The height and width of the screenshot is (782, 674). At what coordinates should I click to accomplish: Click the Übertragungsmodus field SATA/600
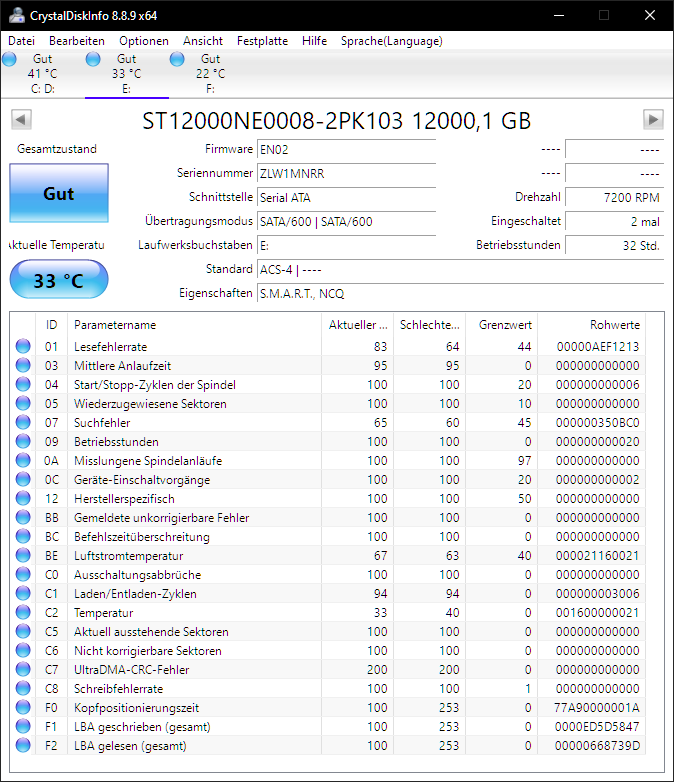(347, 221)
